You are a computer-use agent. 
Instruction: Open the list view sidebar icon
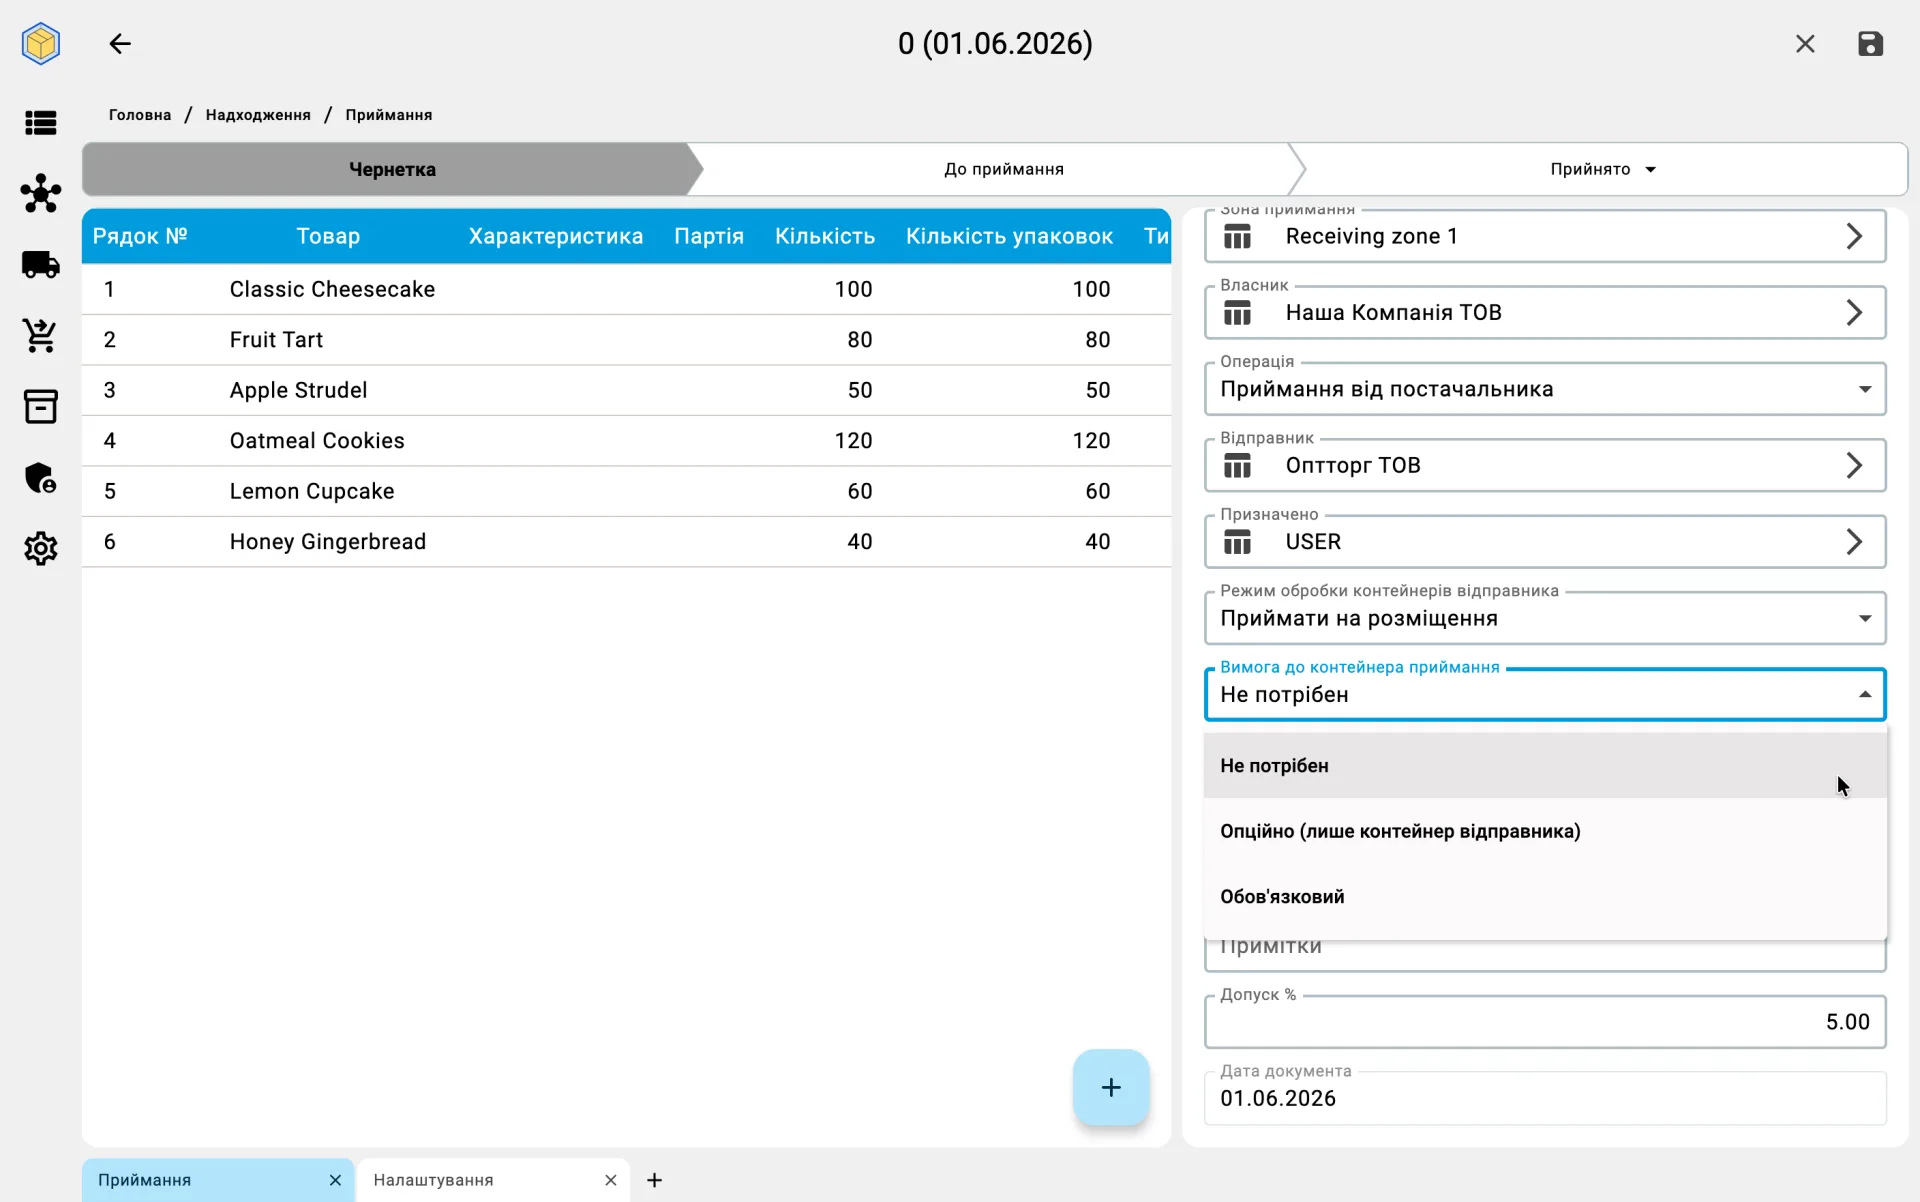tap(41, 123)
